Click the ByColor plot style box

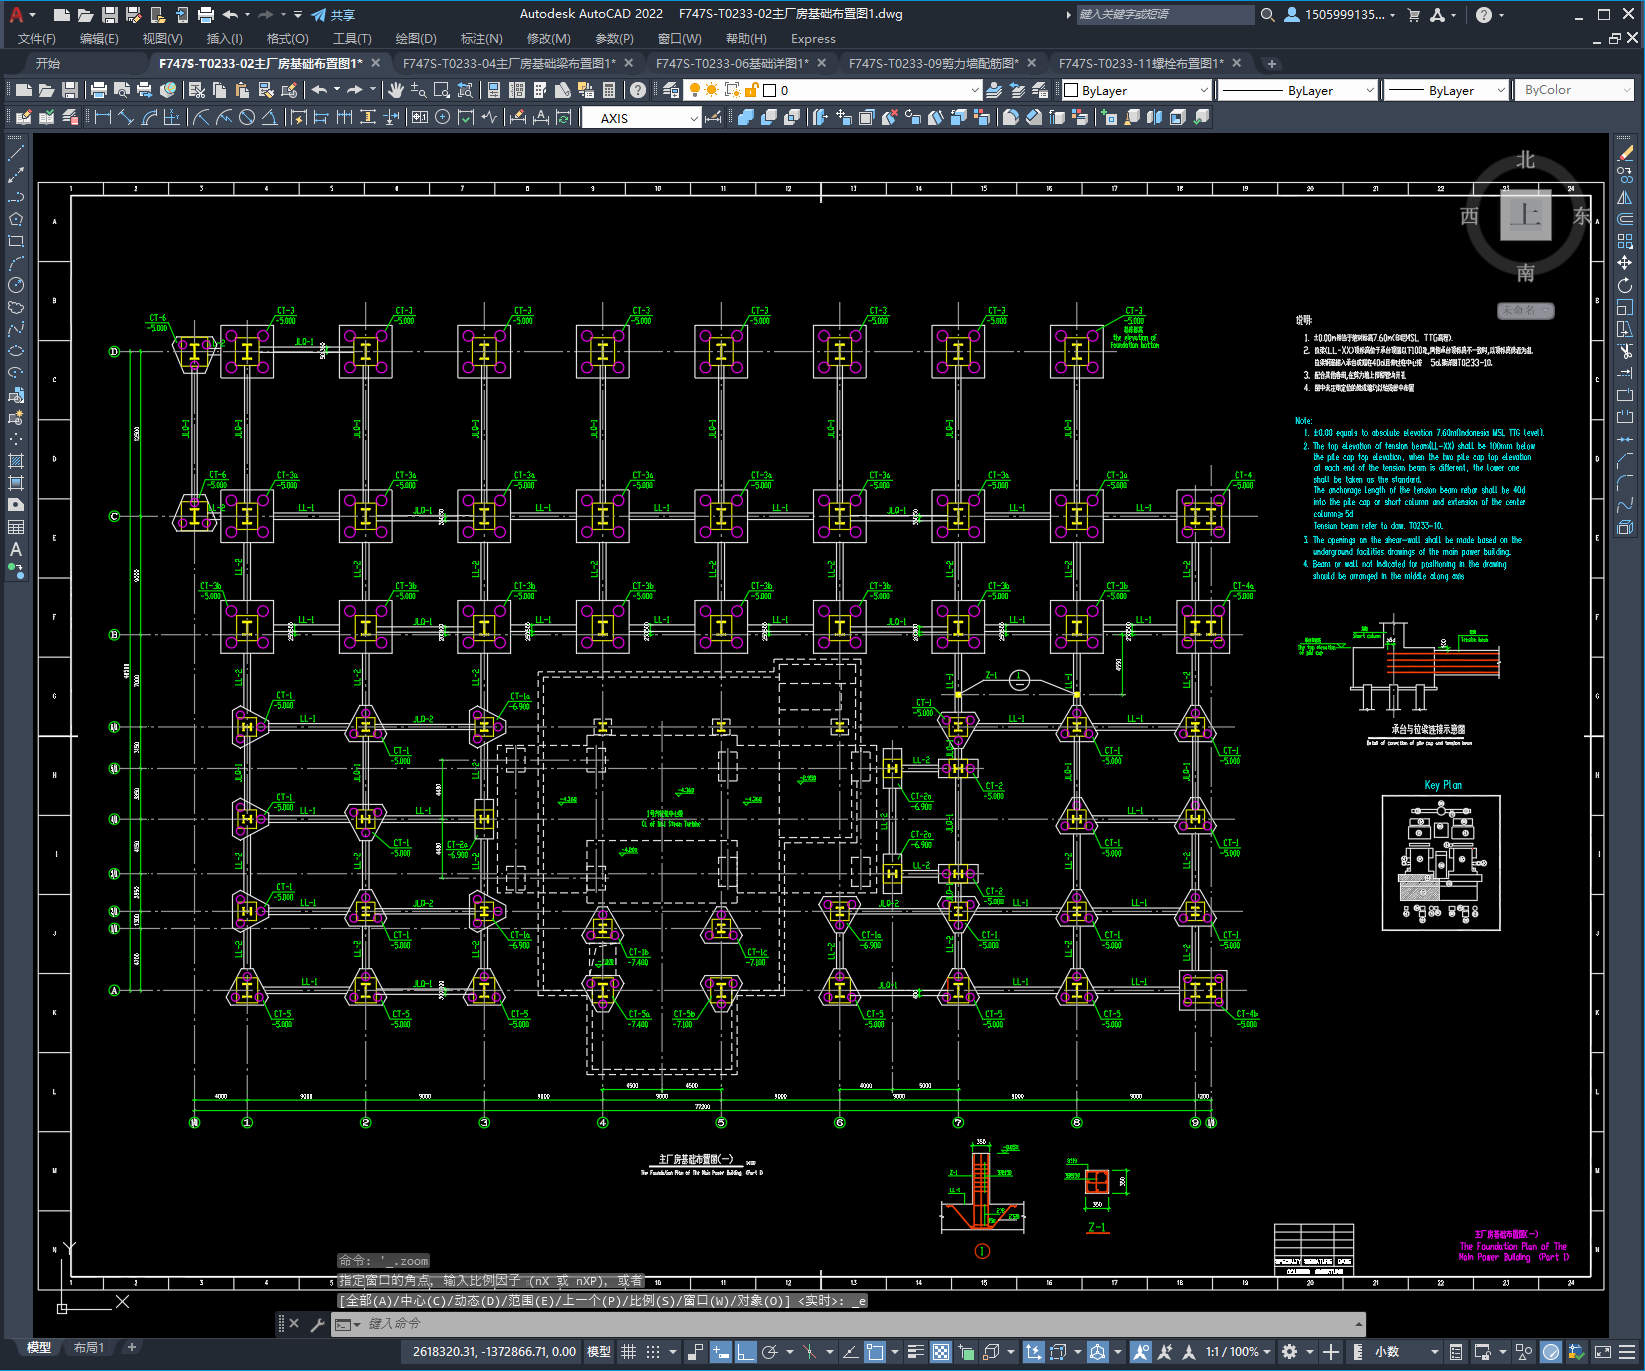(x=1573, y=90)
